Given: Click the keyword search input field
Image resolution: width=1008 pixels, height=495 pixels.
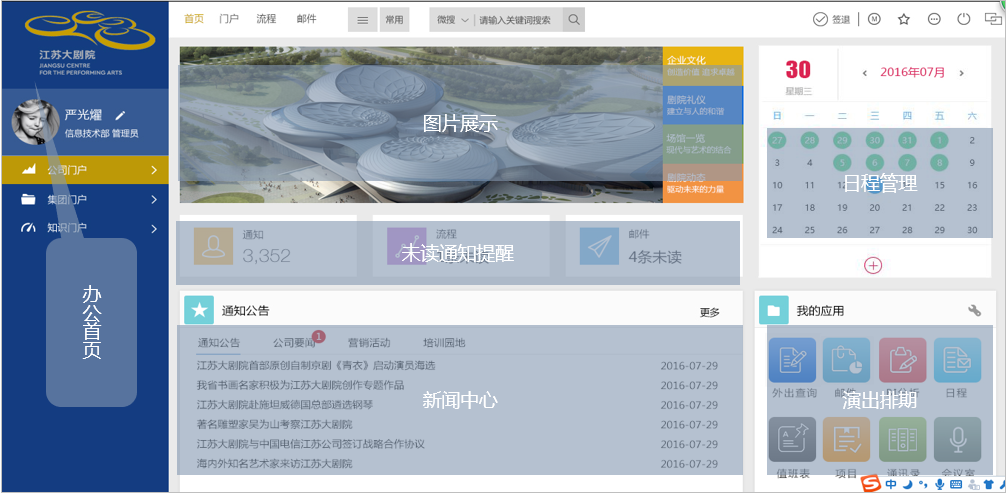Looking at the screenshot, I should tap(519, 20).
